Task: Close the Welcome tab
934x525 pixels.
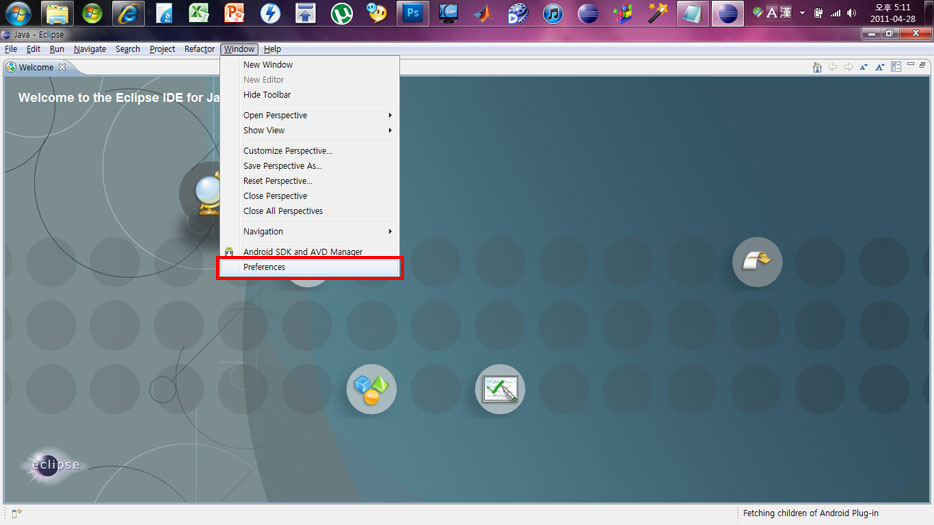Action: 63,67
